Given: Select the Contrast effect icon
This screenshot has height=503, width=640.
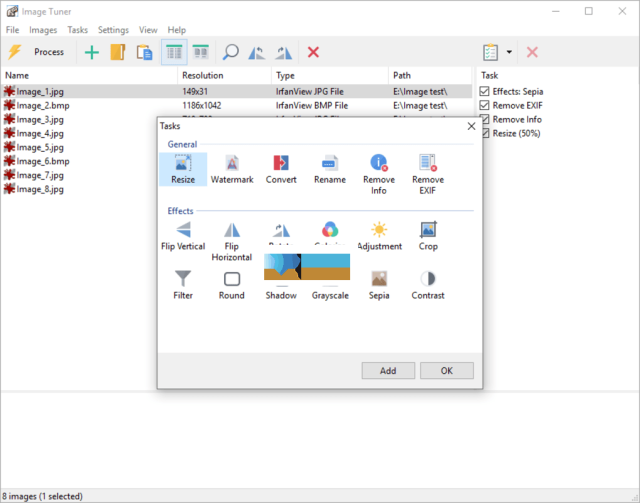Looking at the screenshot, I should 428,279.
